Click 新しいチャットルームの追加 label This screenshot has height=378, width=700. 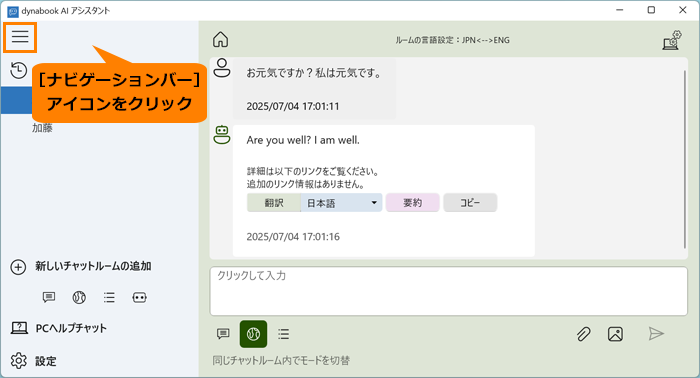pos(93,266)
